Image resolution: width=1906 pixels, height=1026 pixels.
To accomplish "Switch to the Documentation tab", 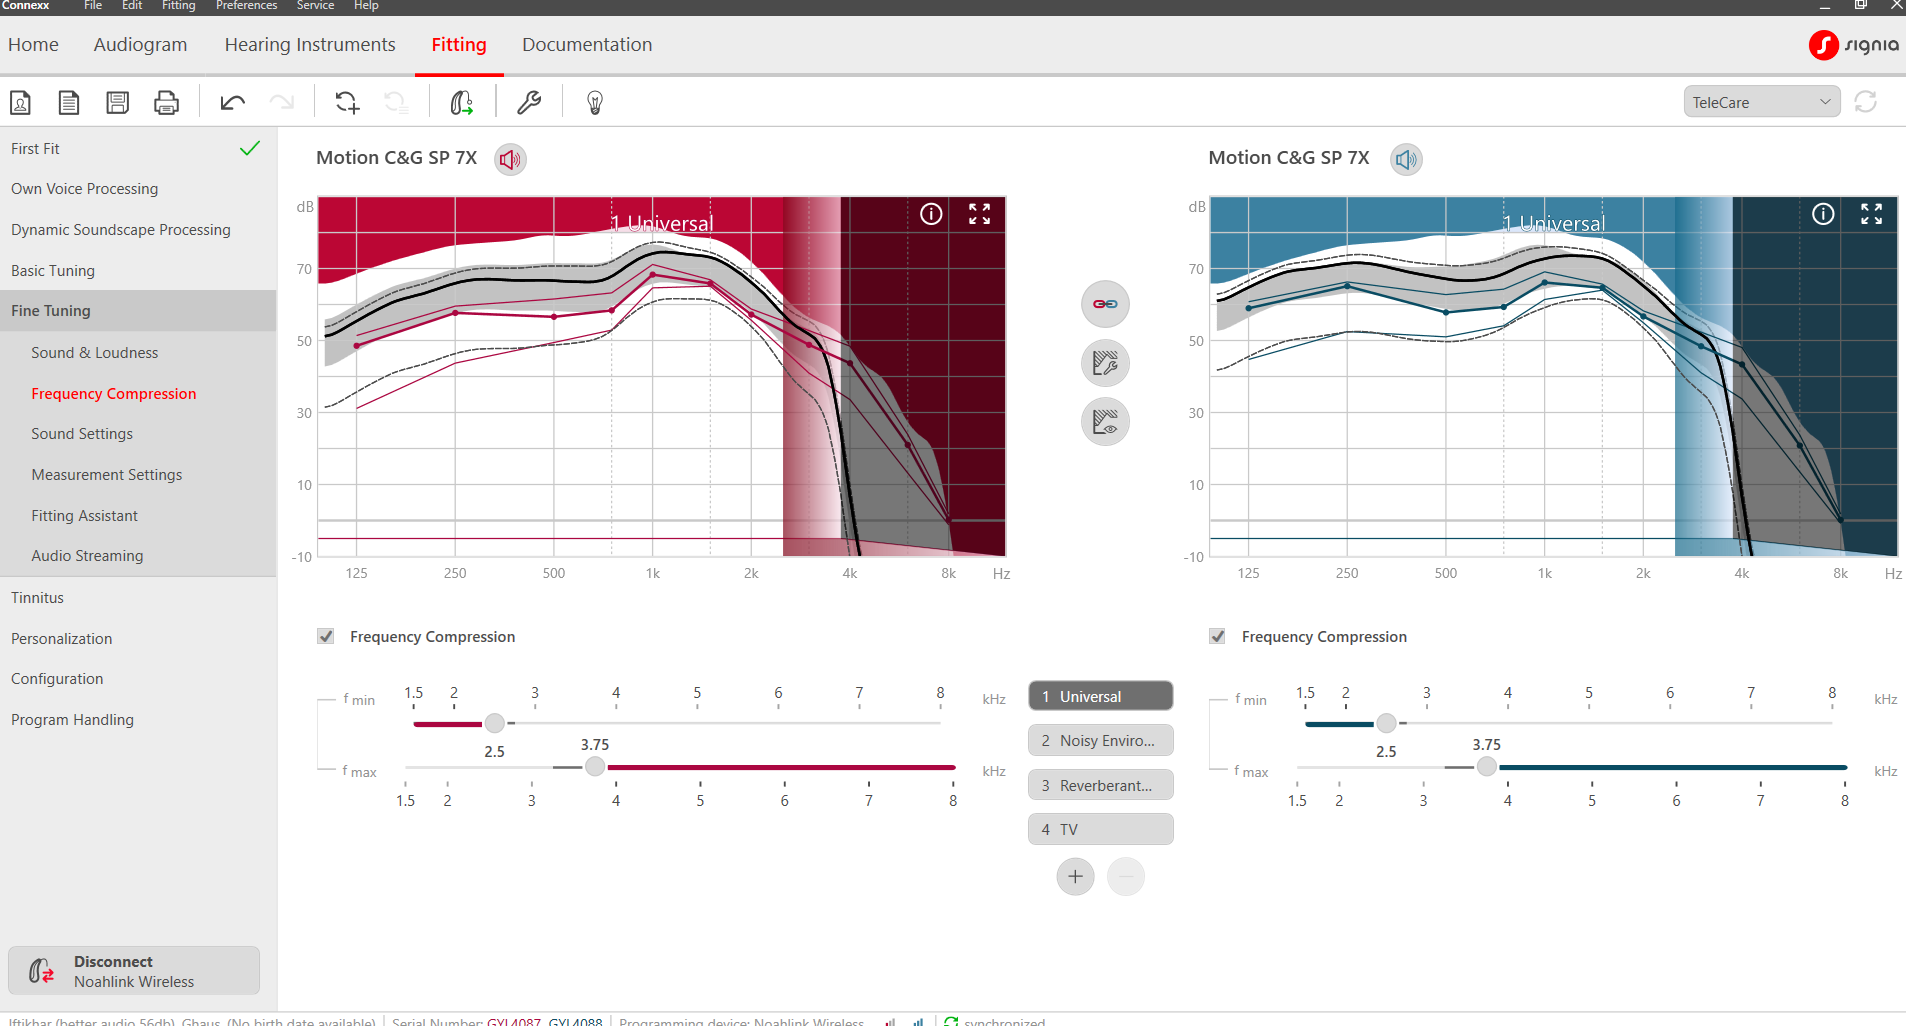I will point(587,45).
